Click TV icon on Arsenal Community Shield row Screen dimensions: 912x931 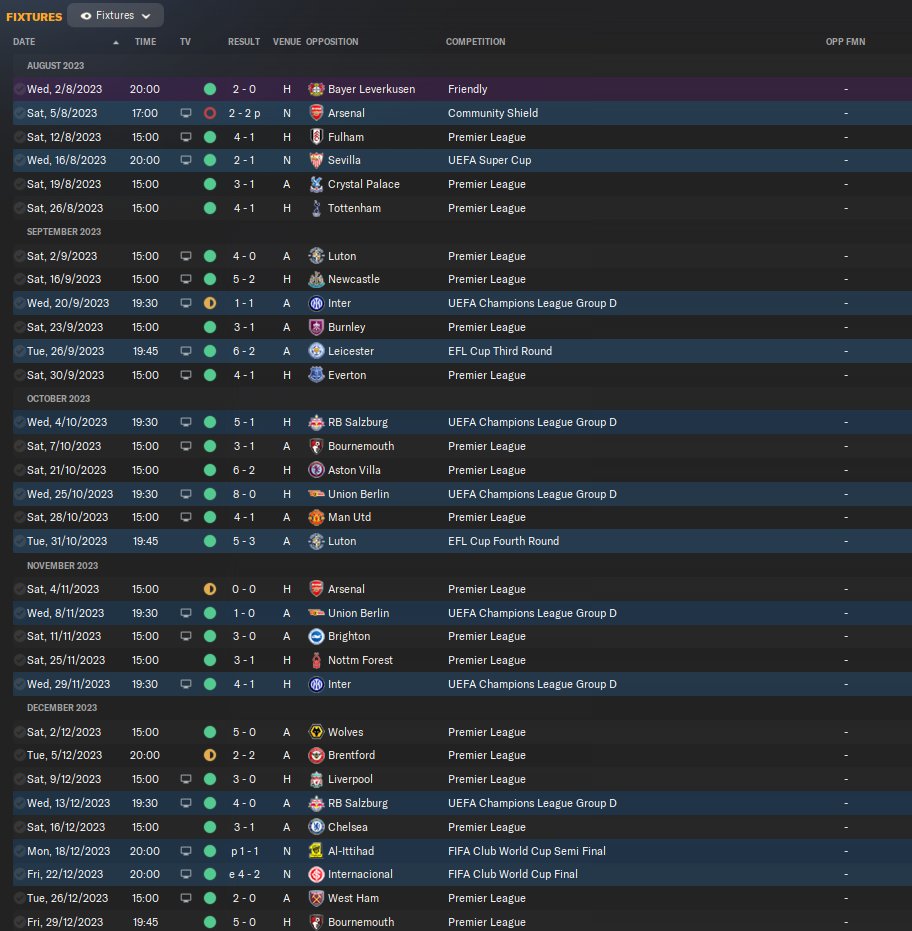point(186,113)
